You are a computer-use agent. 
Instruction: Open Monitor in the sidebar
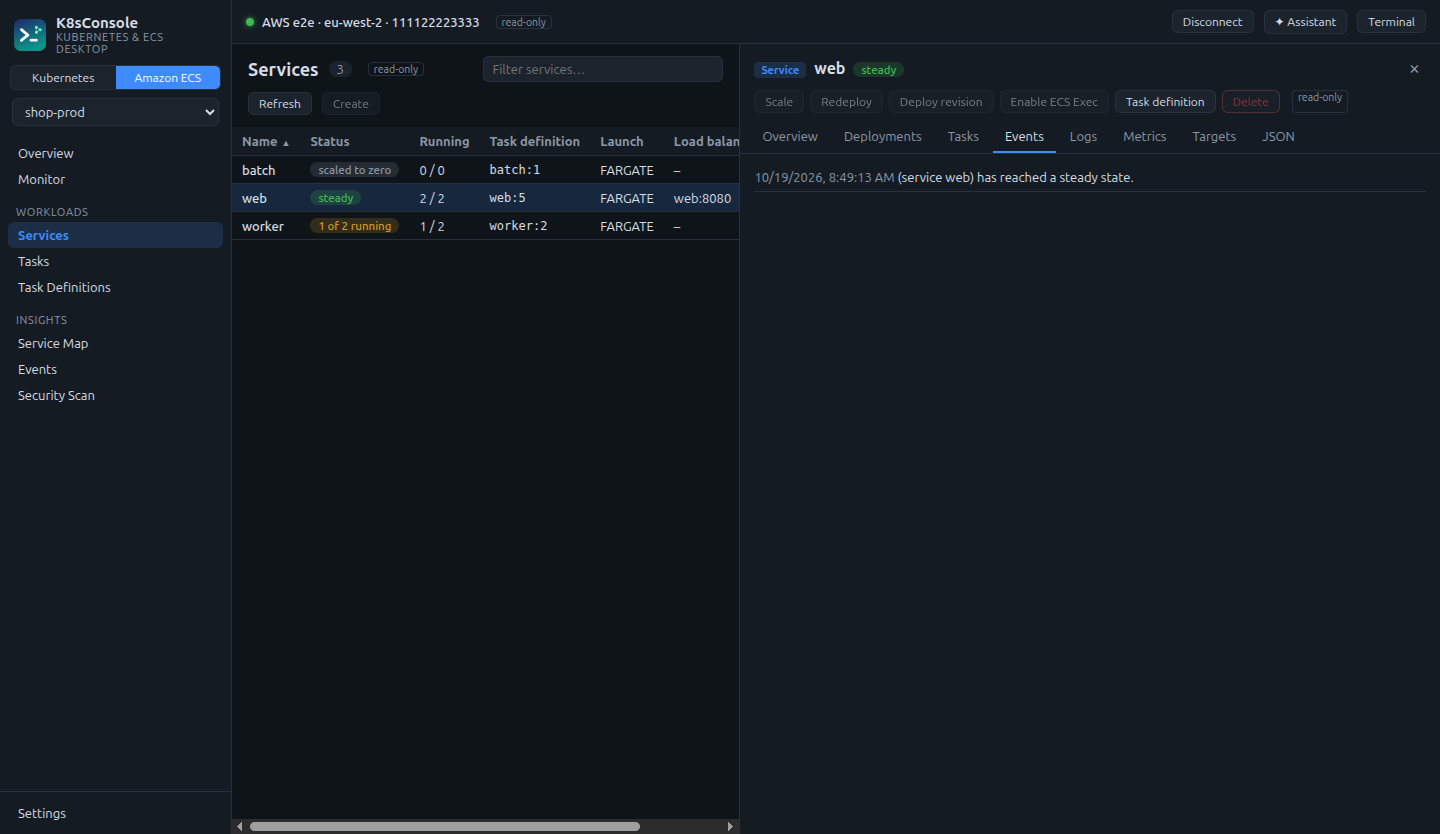(x=115, y=179)
